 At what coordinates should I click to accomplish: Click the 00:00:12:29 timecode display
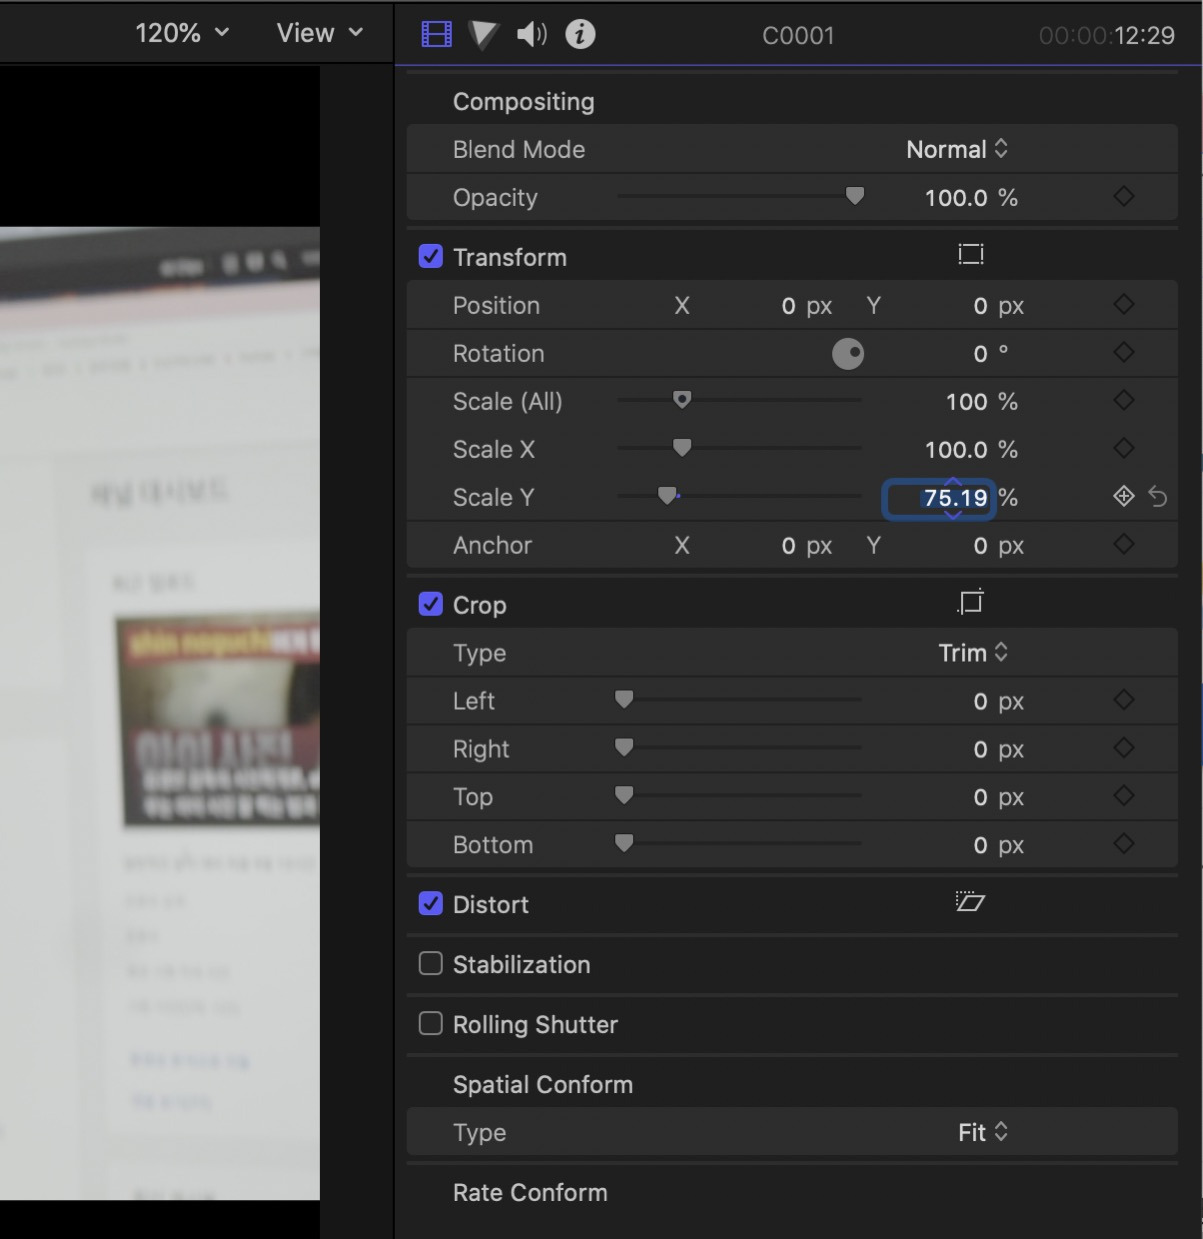coord(1106,36)
